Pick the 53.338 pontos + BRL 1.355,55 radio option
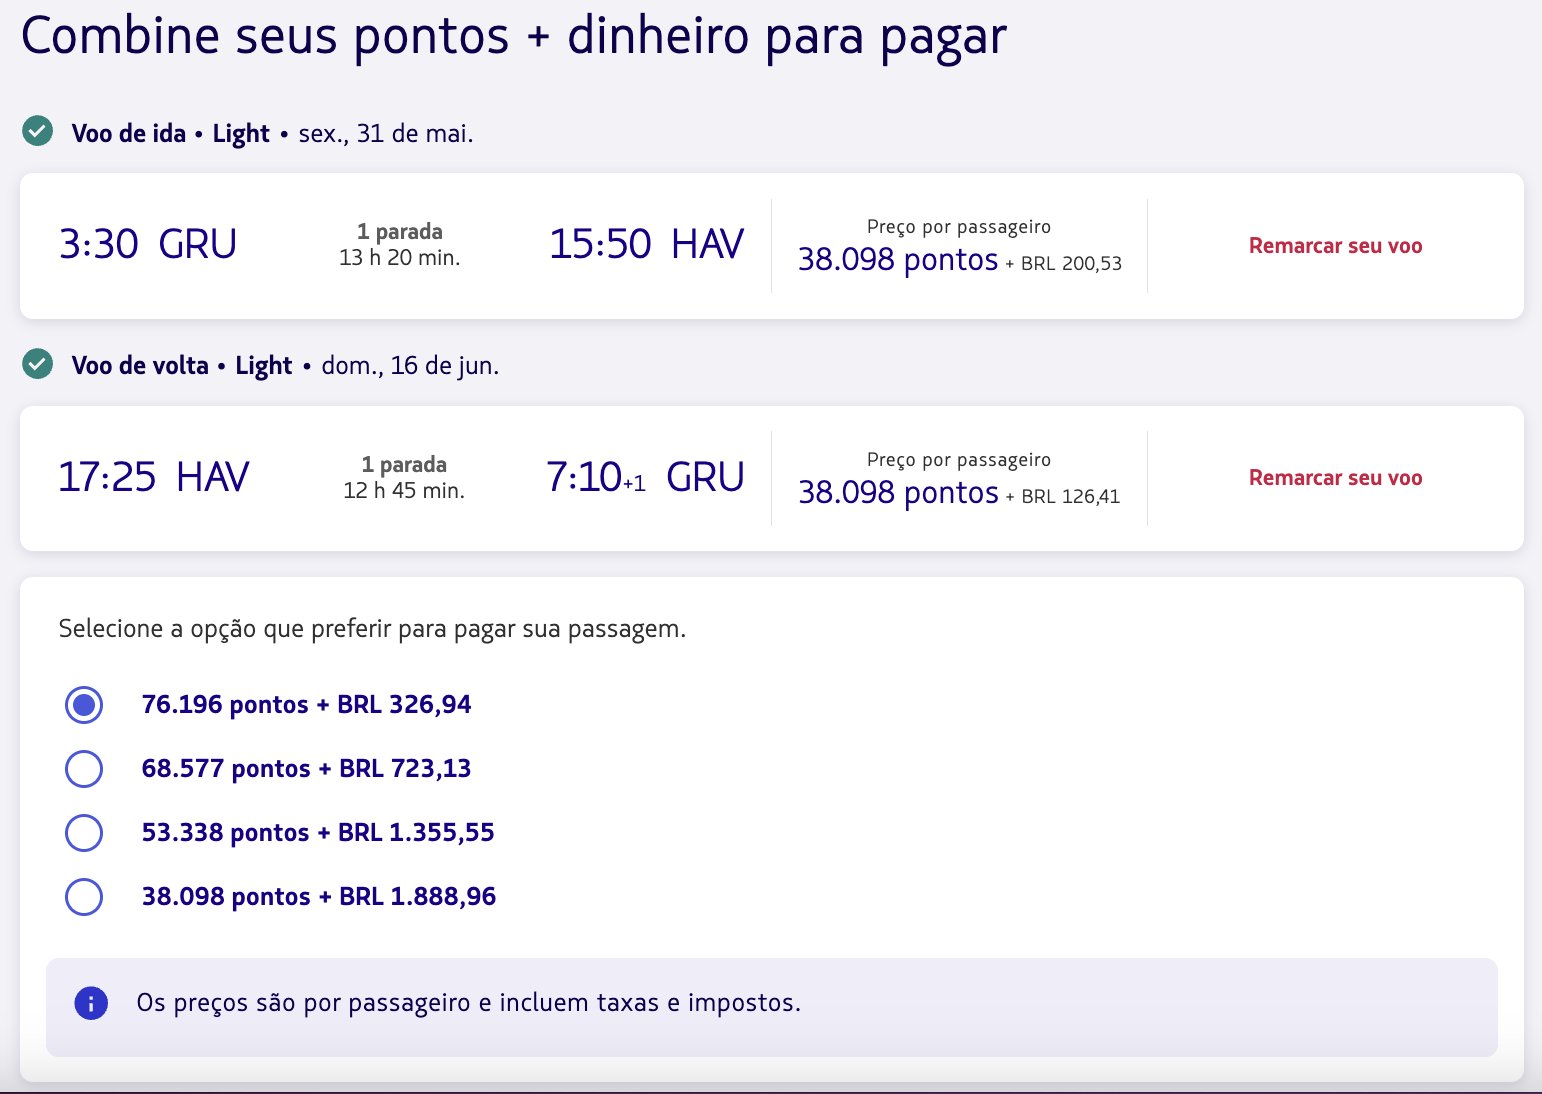 84,833
